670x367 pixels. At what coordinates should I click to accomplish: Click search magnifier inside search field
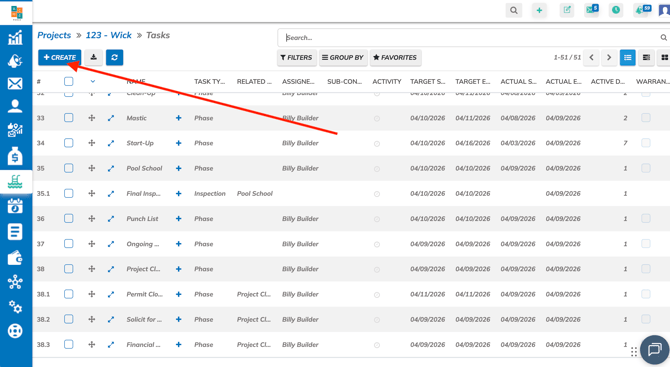(x=663, y=38)
